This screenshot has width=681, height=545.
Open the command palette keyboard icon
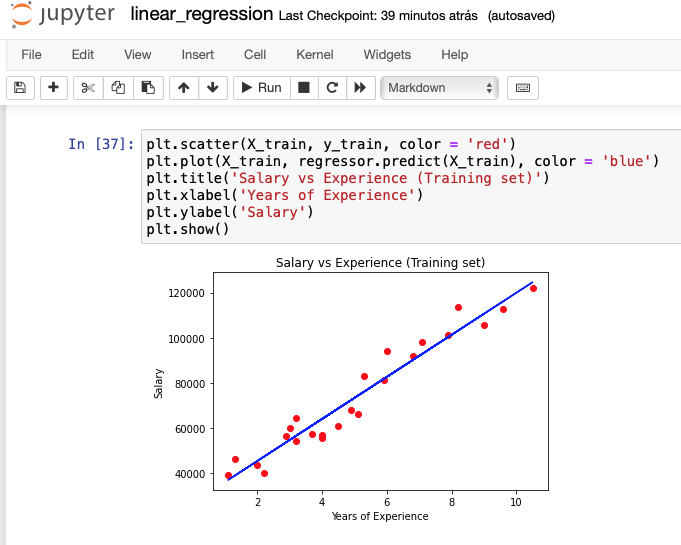[x=522, y=88]
